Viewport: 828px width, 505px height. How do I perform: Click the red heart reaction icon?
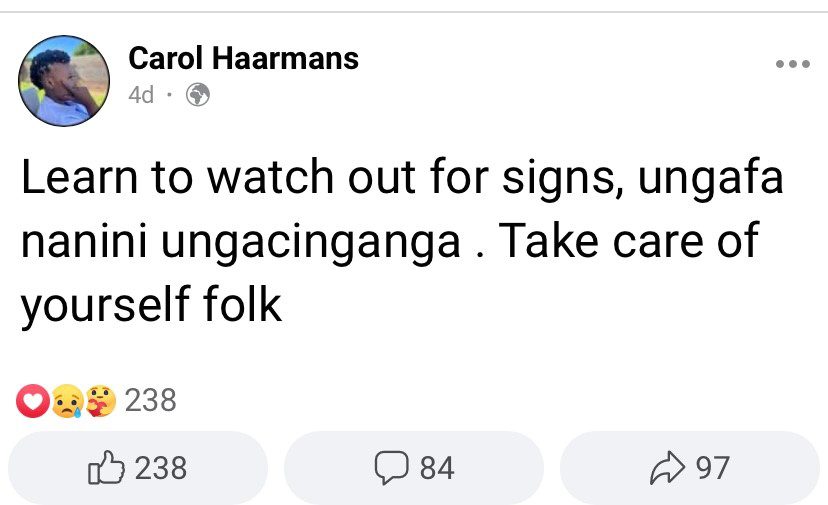click(32, 402)
